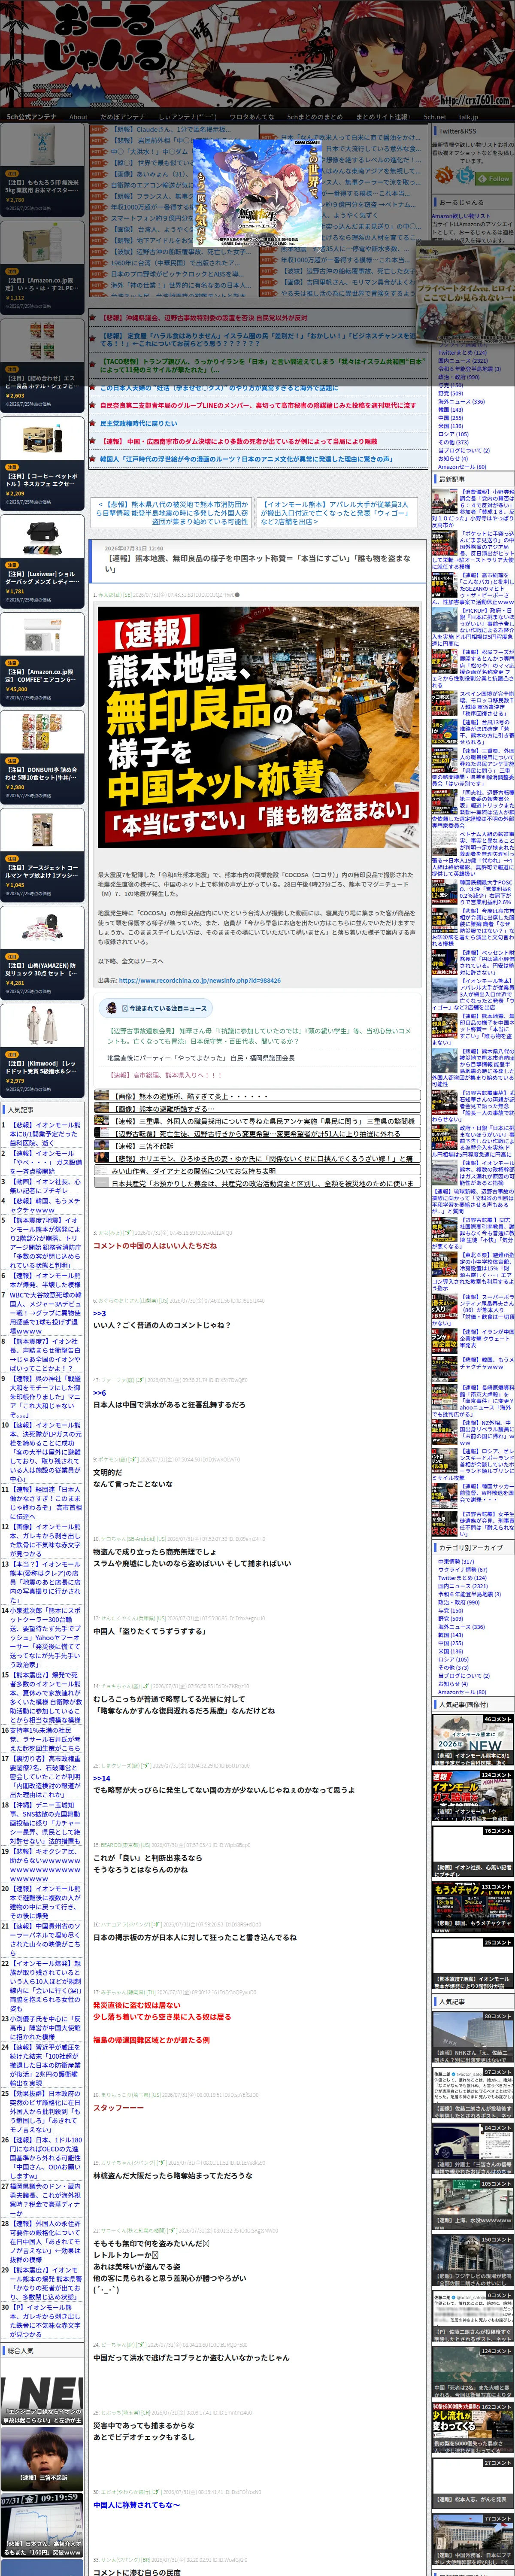This screenshot has height=2576, width=515.
Task: Open 【画像】熊本の避難所、酷すぎて炎上 related link
Action: coord(257,1095)
